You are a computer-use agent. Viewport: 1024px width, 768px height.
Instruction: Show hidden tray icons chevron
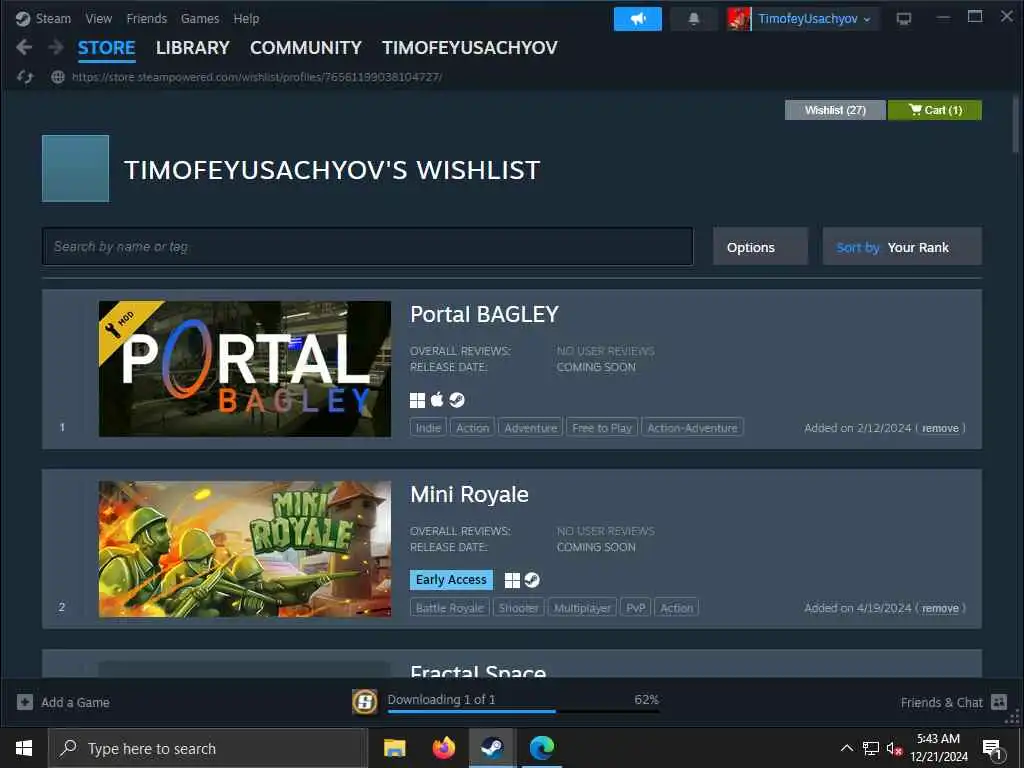click(x=846, y=748)
